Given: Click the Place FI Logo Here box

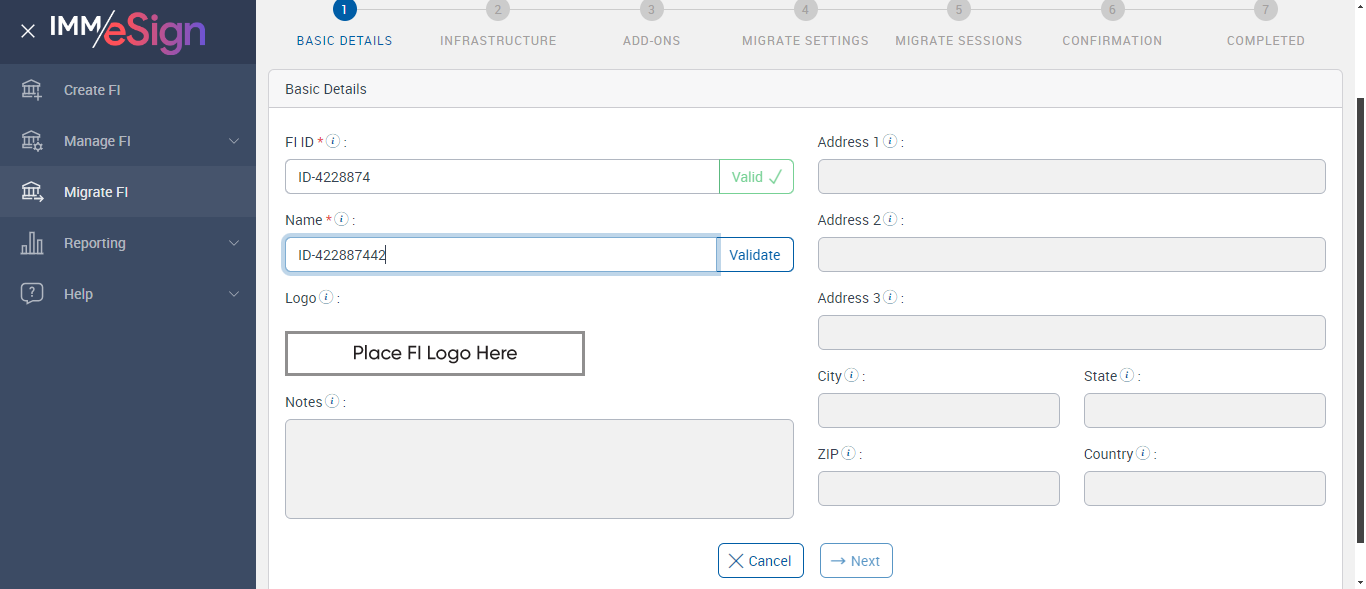Looking at the screenshot, I should tap(435, 353).
